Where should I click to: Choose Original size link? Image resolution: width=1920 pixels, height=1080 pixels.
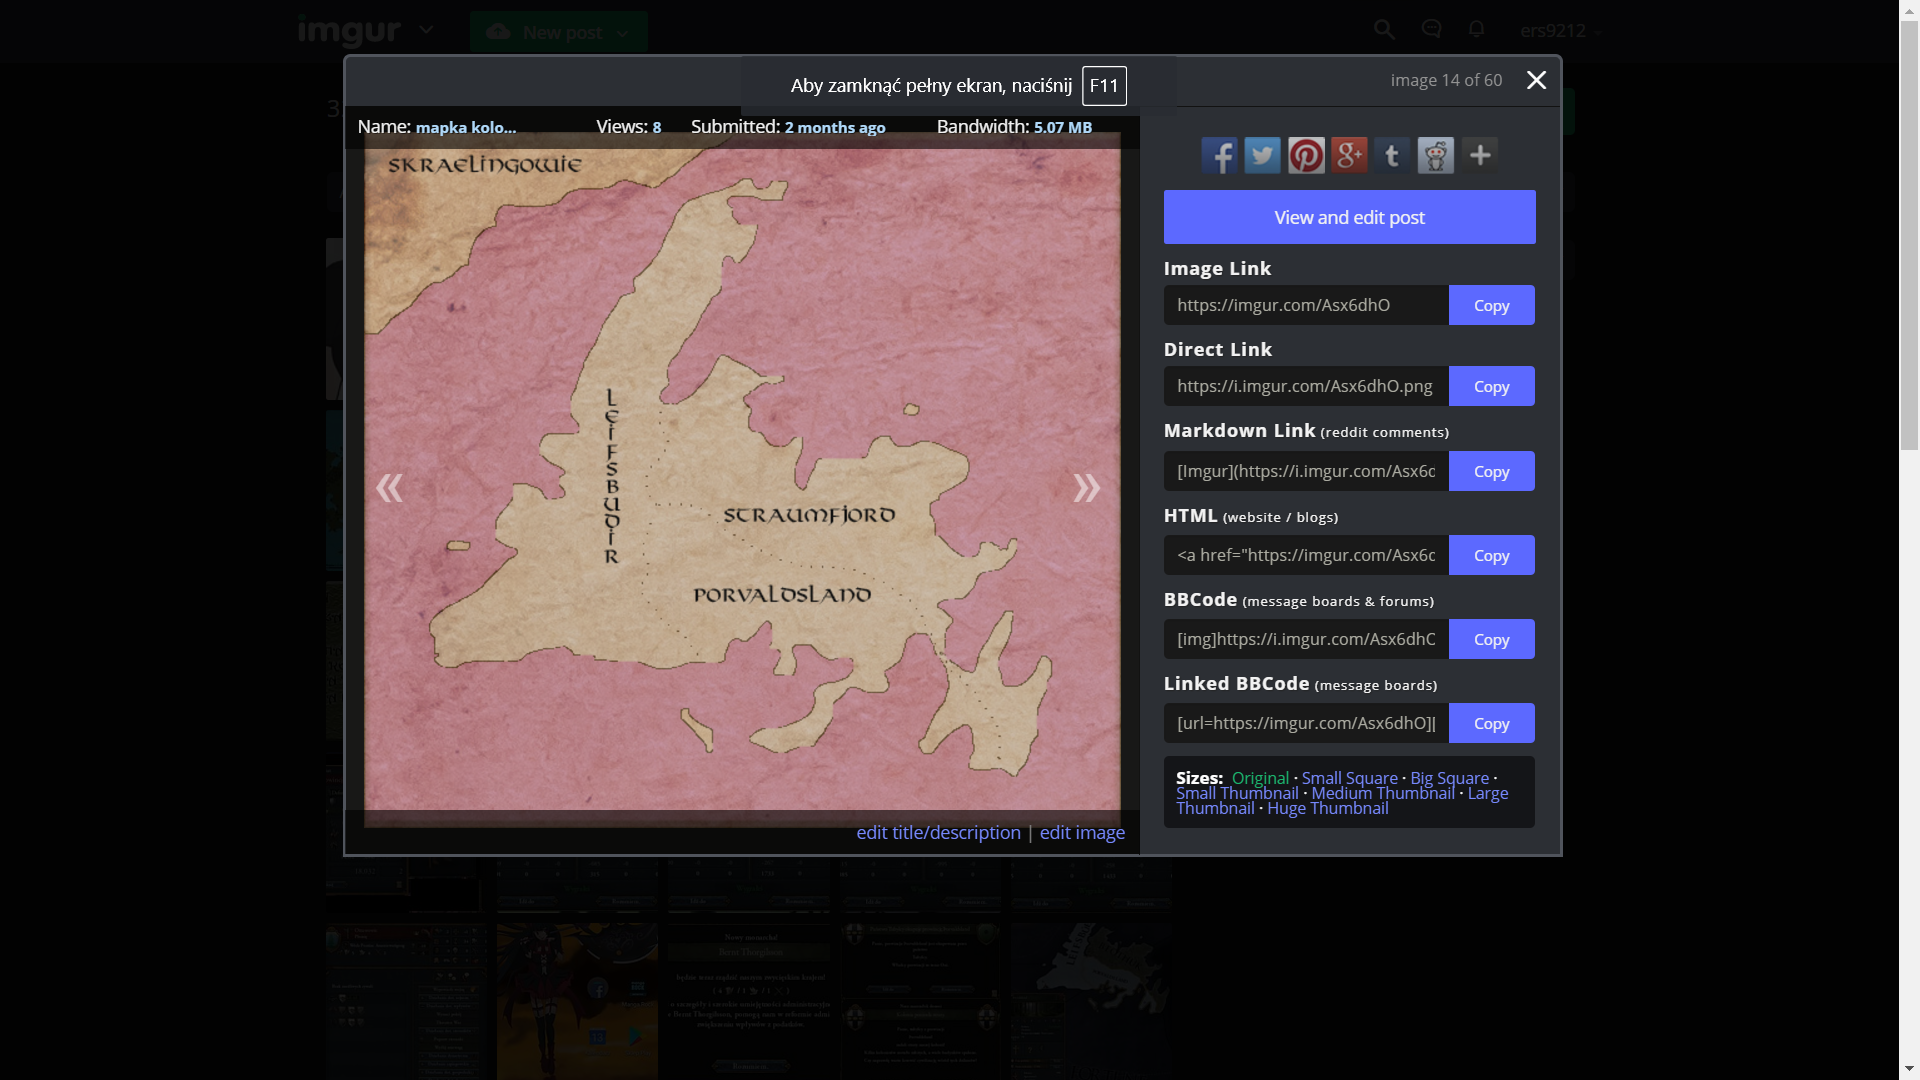pos(1260,778)
